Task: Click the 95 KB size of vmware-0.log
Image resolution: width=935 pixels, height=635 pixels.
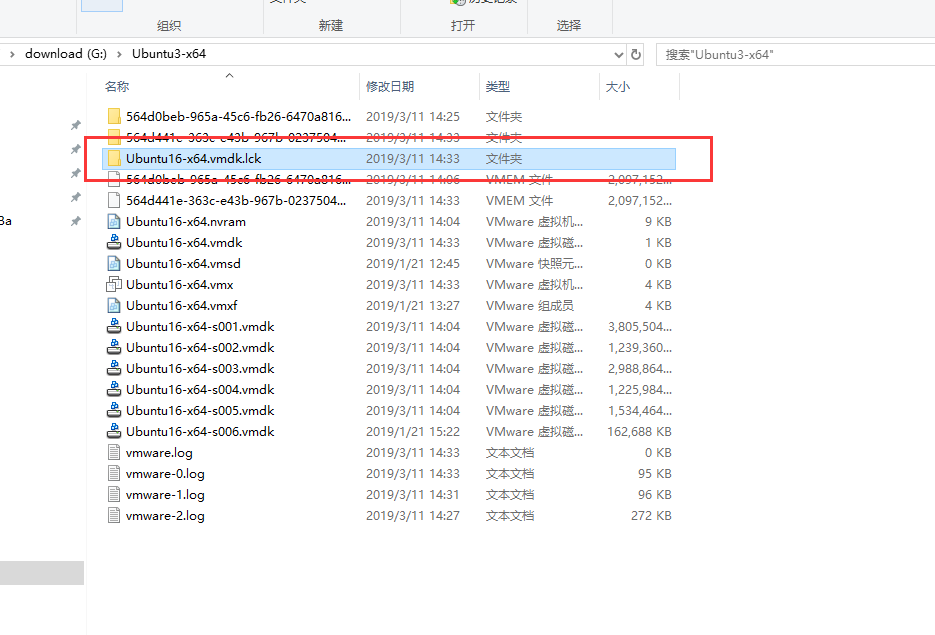Action: click(x=655, y=473)
